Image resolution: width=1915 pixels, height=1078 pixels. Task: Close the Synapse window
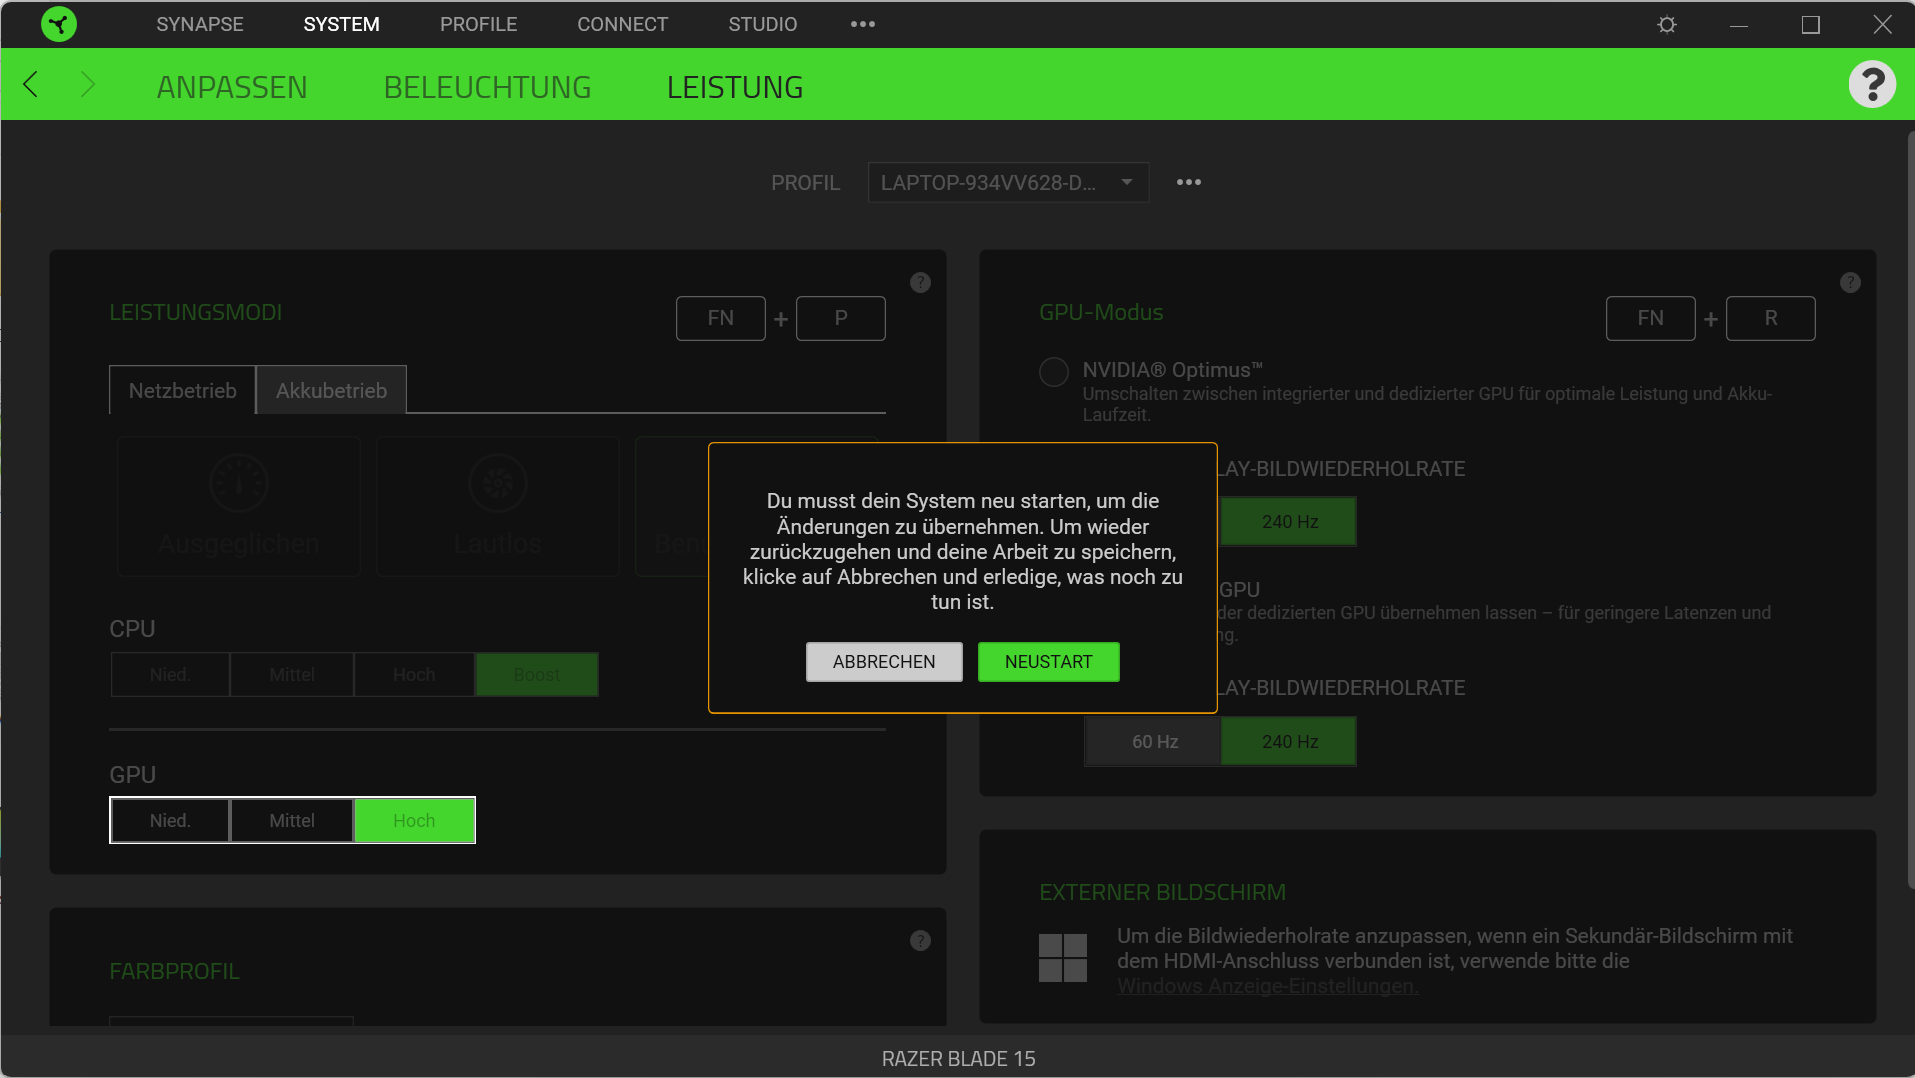[x=1882, y=24]
